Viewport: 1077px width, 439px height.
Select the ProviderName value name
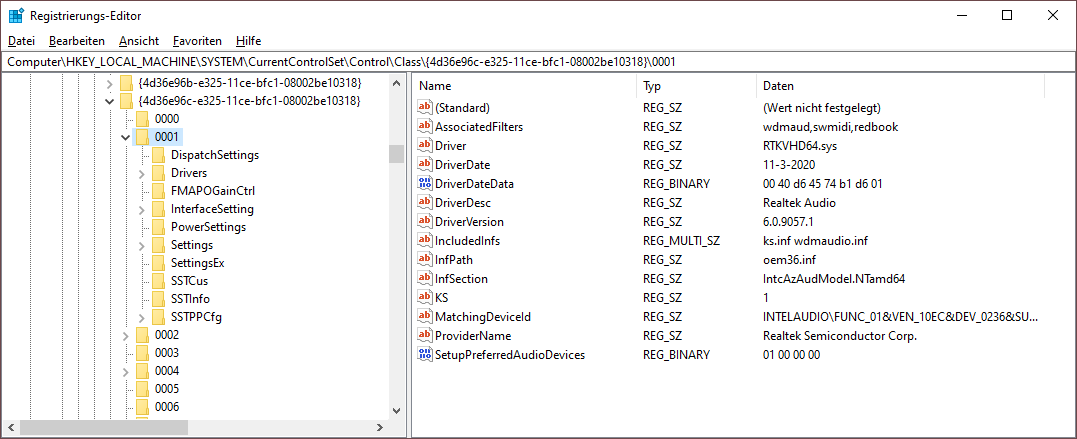[473, 336]
